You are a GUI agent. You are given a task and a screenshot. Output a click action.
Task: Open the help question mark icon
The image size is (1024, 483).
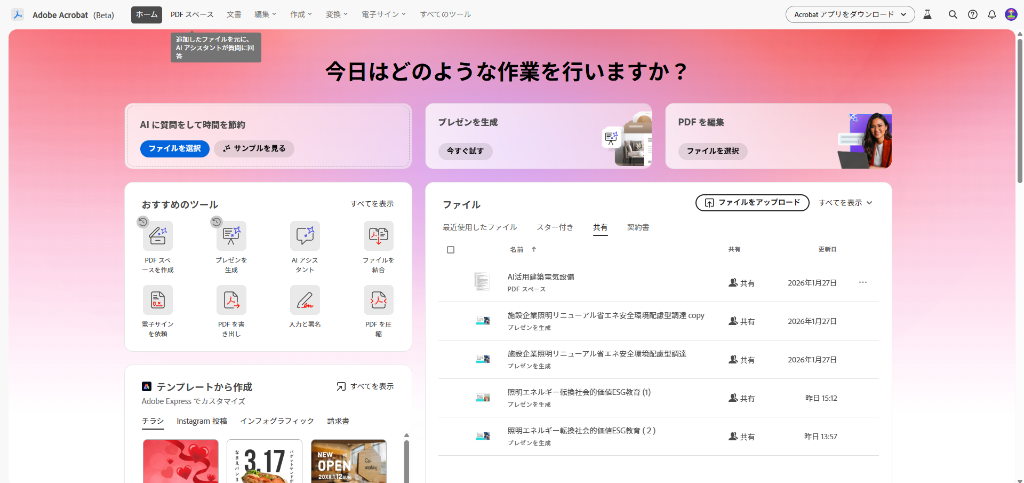pos(972,14)
